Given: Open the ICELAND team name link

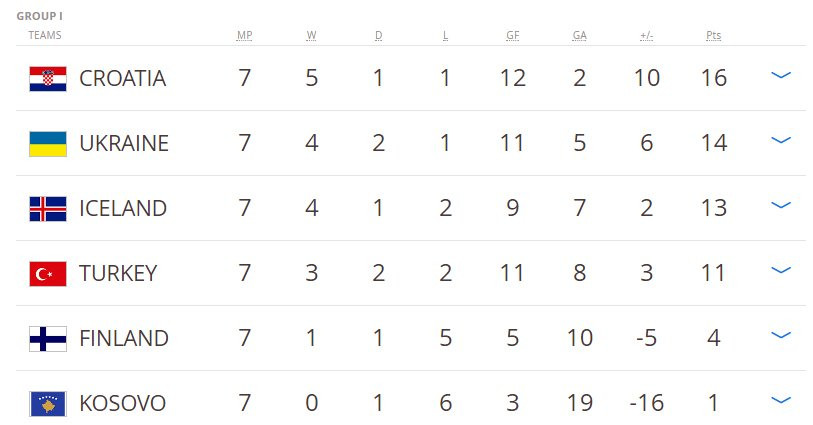Looking at the screenshot, I should click(x=123, y=208).
